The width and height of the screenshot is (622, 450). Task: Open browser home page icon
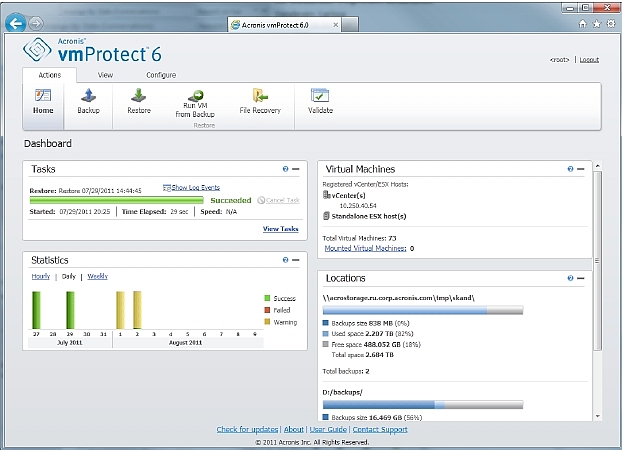point(582,24)
